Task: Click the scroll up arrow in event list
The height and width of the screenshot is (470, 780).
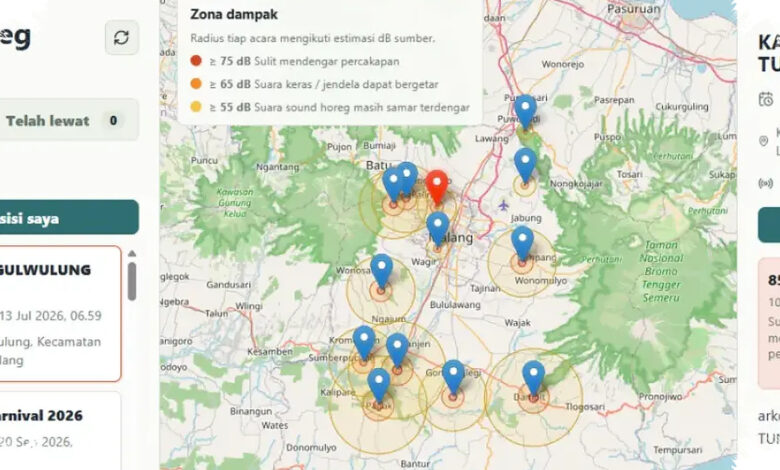Action: [x=132, y=254]
